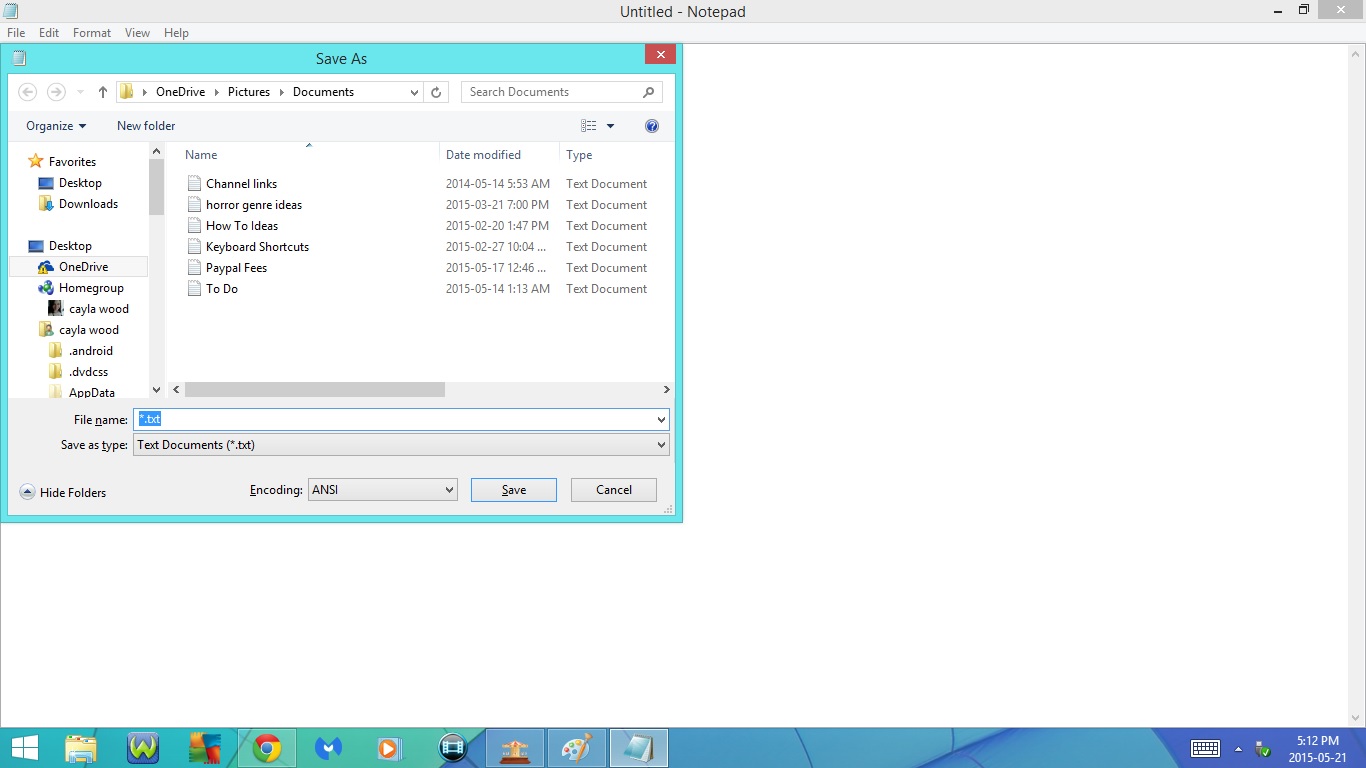Open the Start menu
Screen dimensions: 1366x768
pyautogui.click(x=23, y=747)
